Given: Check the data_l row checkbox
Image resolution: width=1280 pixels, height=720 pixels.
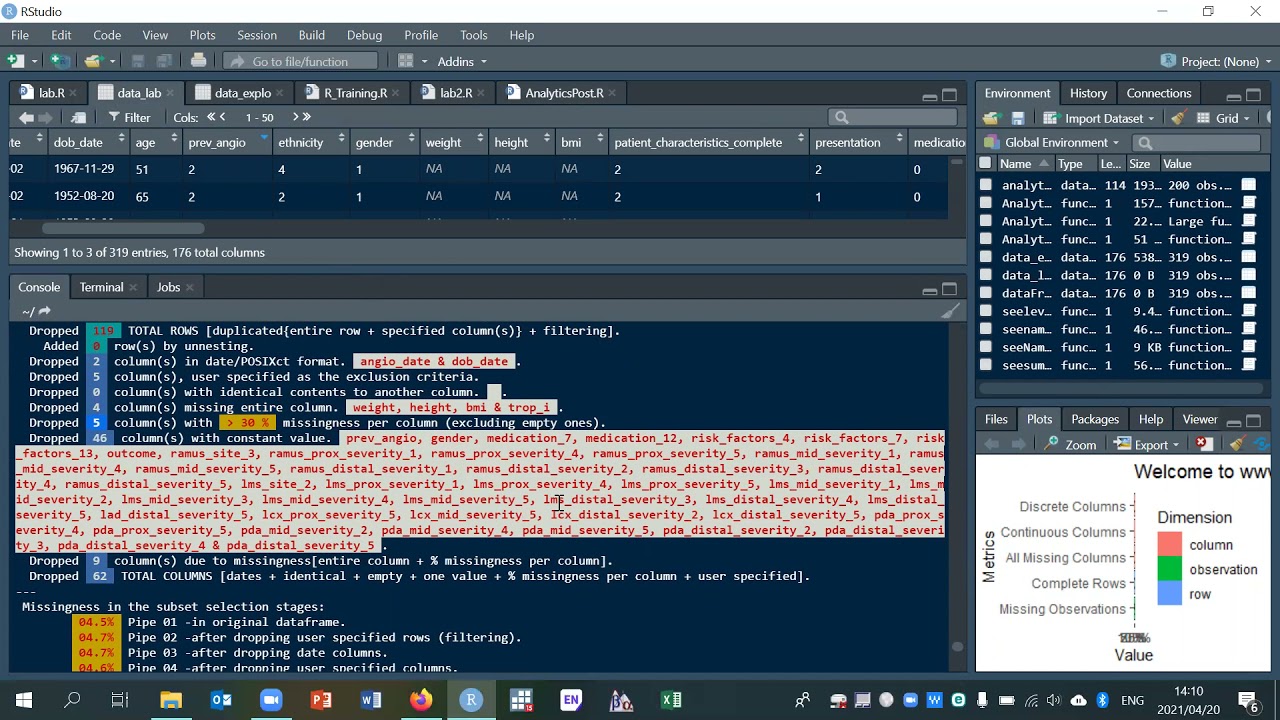Looking at the screenshot, I should coord(986,275).
